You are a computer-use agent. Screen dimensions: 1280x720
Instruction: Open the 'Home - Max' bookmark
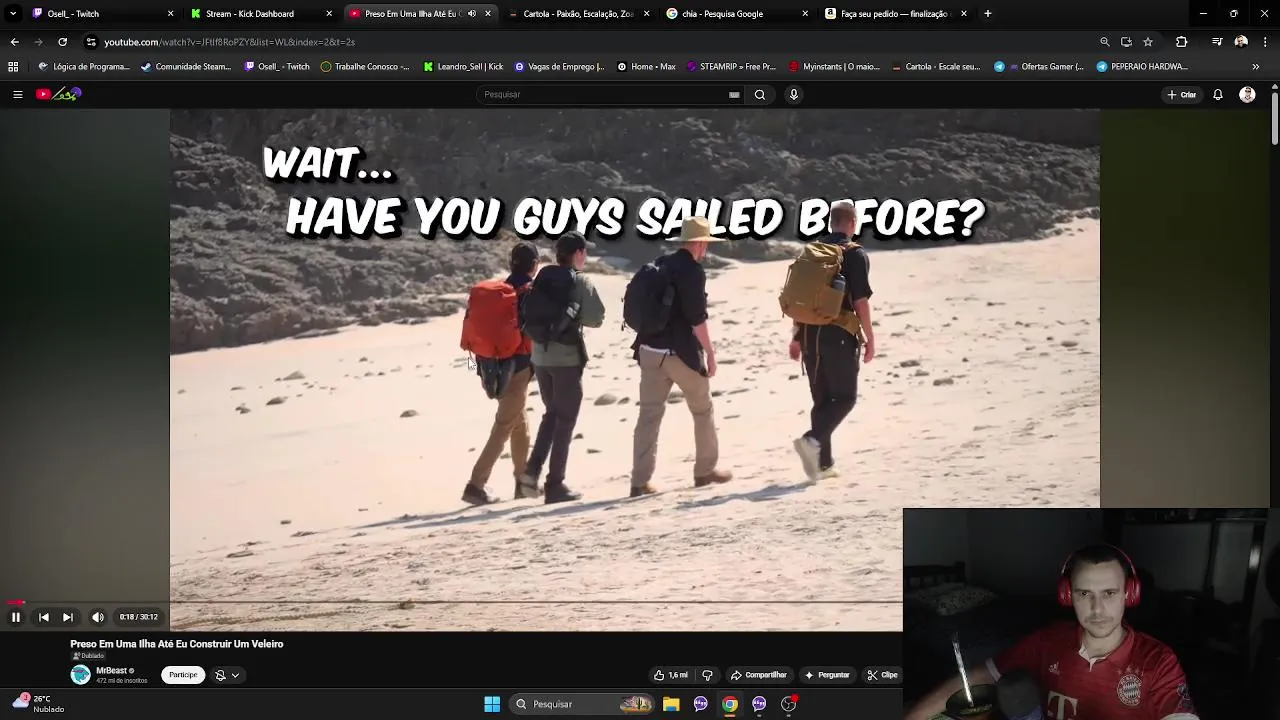click(x=646, y=67)
